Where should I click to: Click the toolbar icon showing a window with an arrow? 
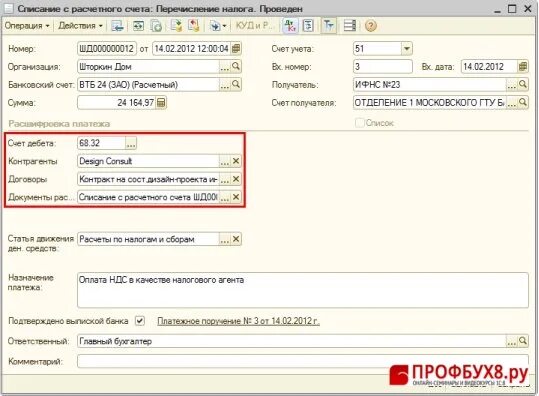coord(139,26)
